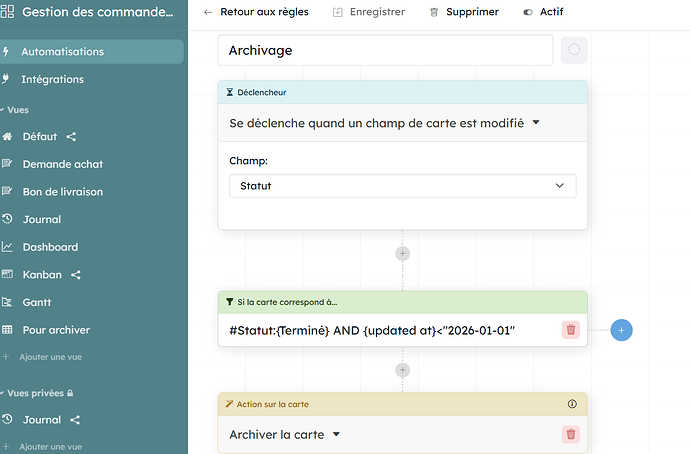Add a step below the Déclencheur block
The image size is (690, 454).
pos(403,254)
